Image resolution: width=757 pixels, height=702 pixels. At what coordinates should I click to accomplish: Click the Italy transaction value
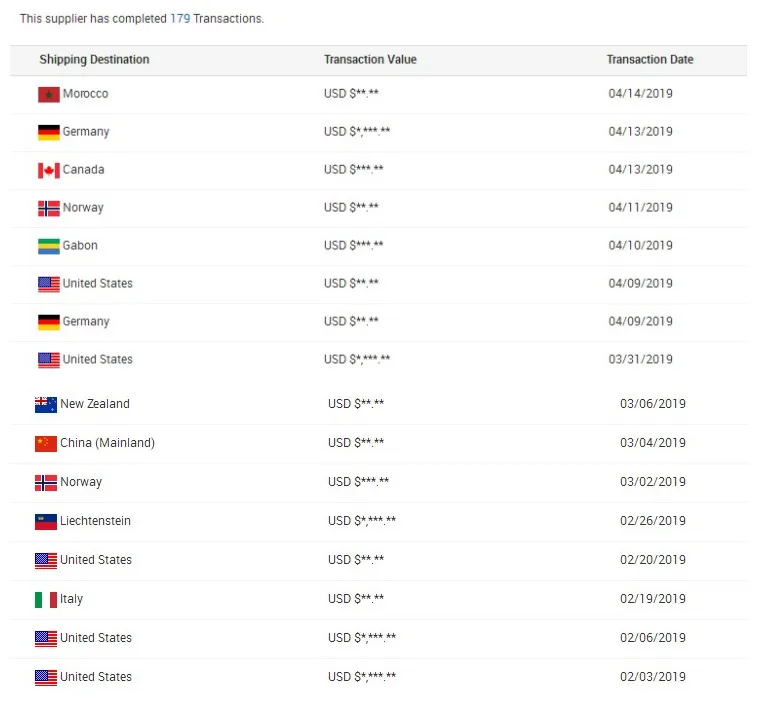pyautogui.click(x=356, y=599)
